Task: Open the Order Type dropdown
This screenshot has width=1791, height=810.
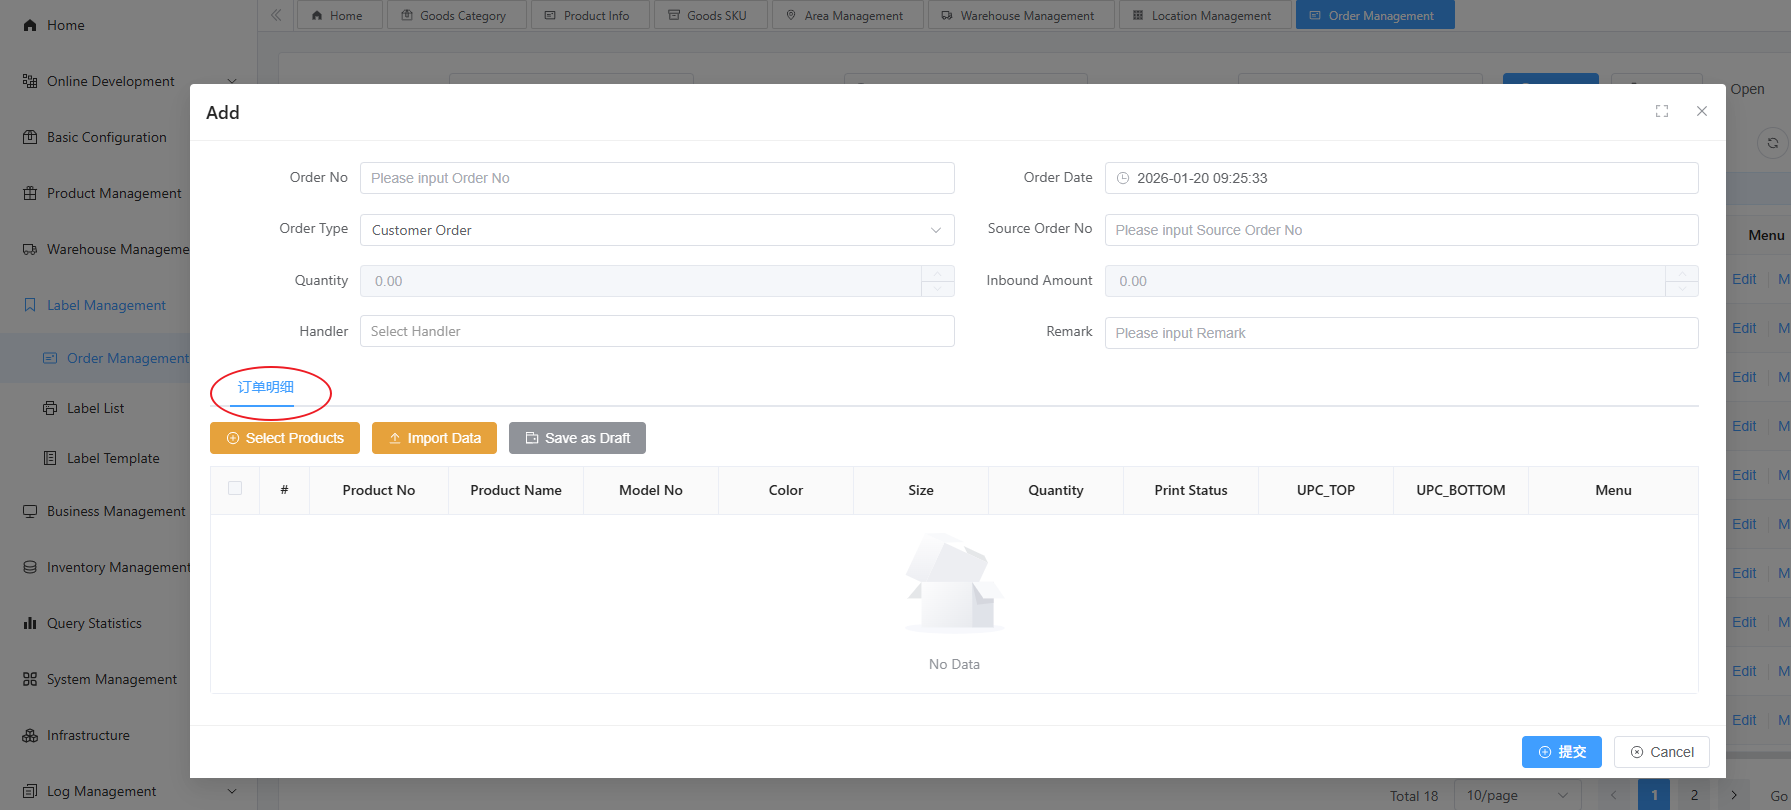Action: (656, 230)
